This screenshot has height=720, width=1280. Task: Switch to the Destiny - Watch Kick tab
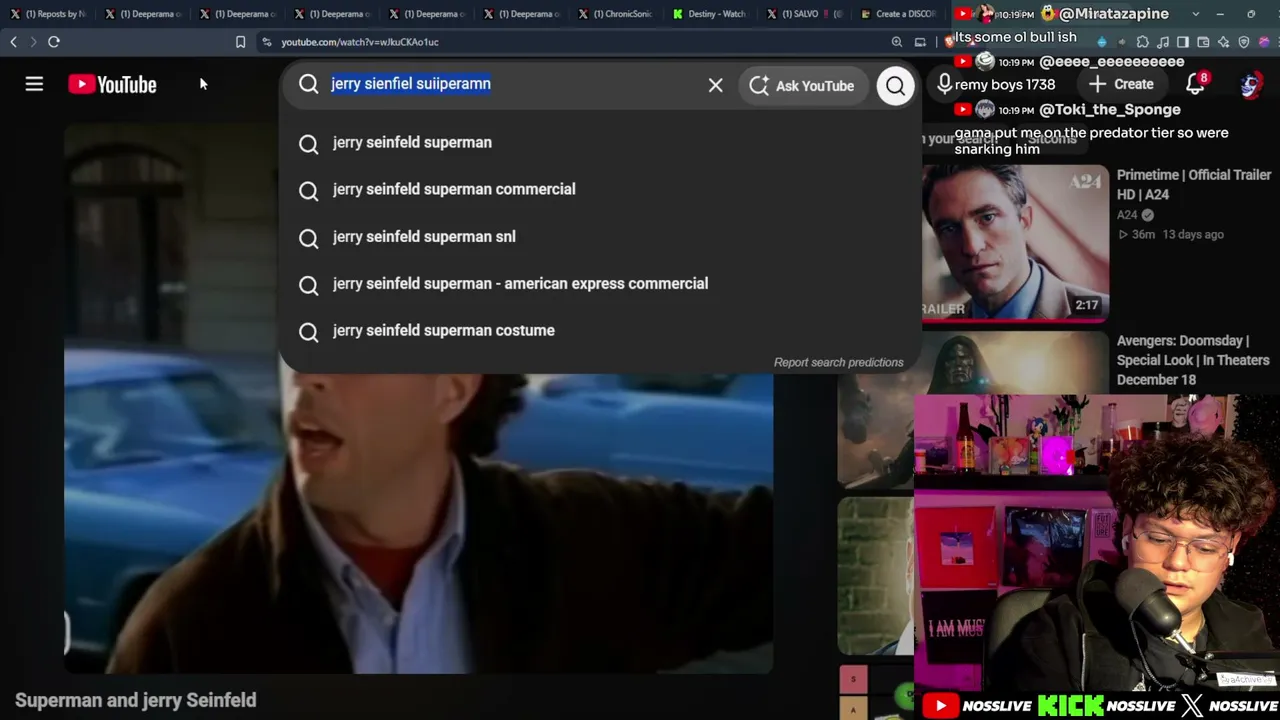pyautogui.click(x=710, y=14)
